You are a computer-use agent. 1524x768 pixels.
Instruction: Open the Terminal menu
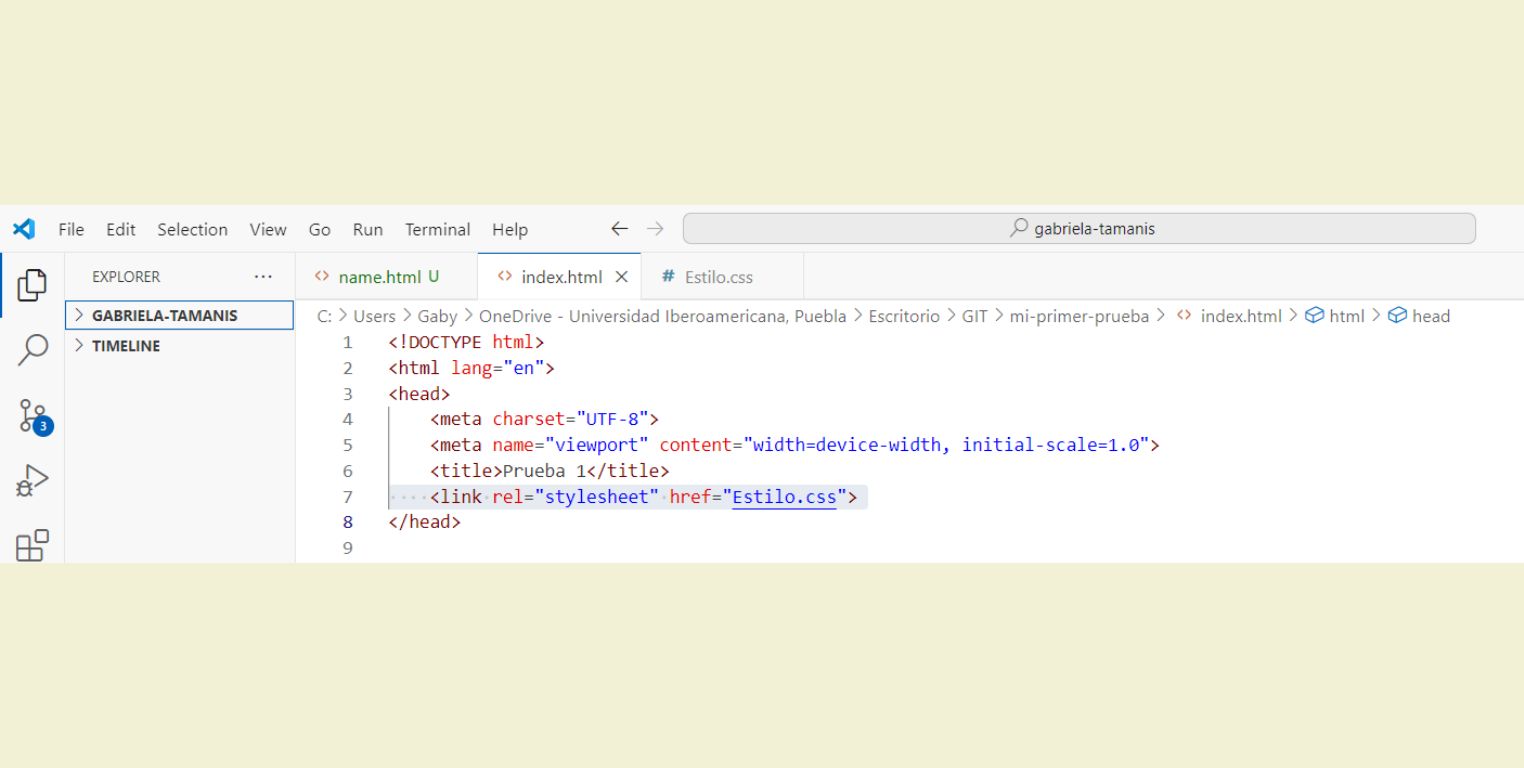[438, 229]
